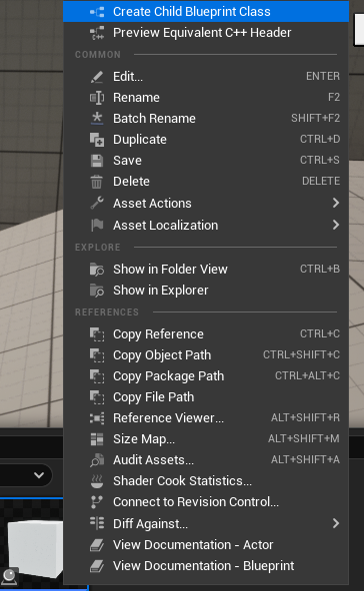
Task: Click the floppy disk Save icon
Action: [97, 161]
